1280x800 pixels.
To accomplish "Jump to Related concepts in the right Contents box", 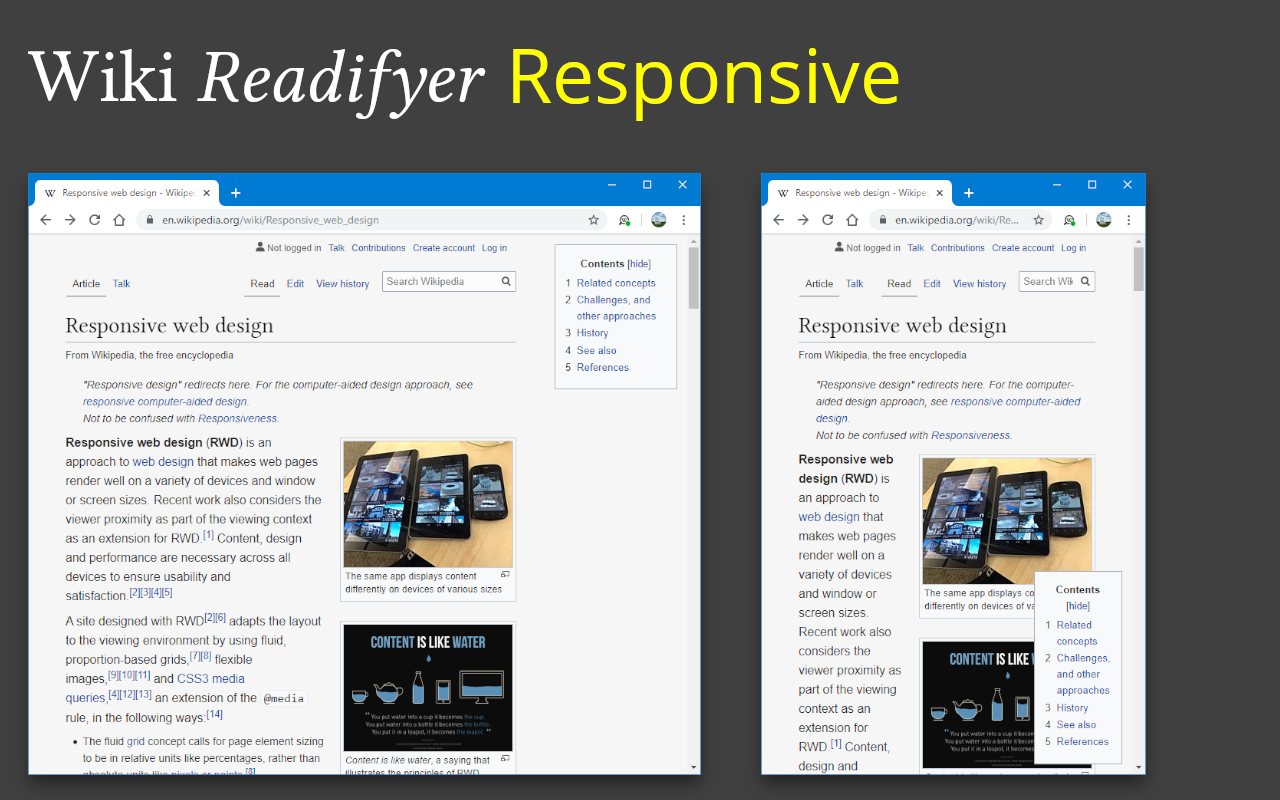I will click(x=1077, y=633).
